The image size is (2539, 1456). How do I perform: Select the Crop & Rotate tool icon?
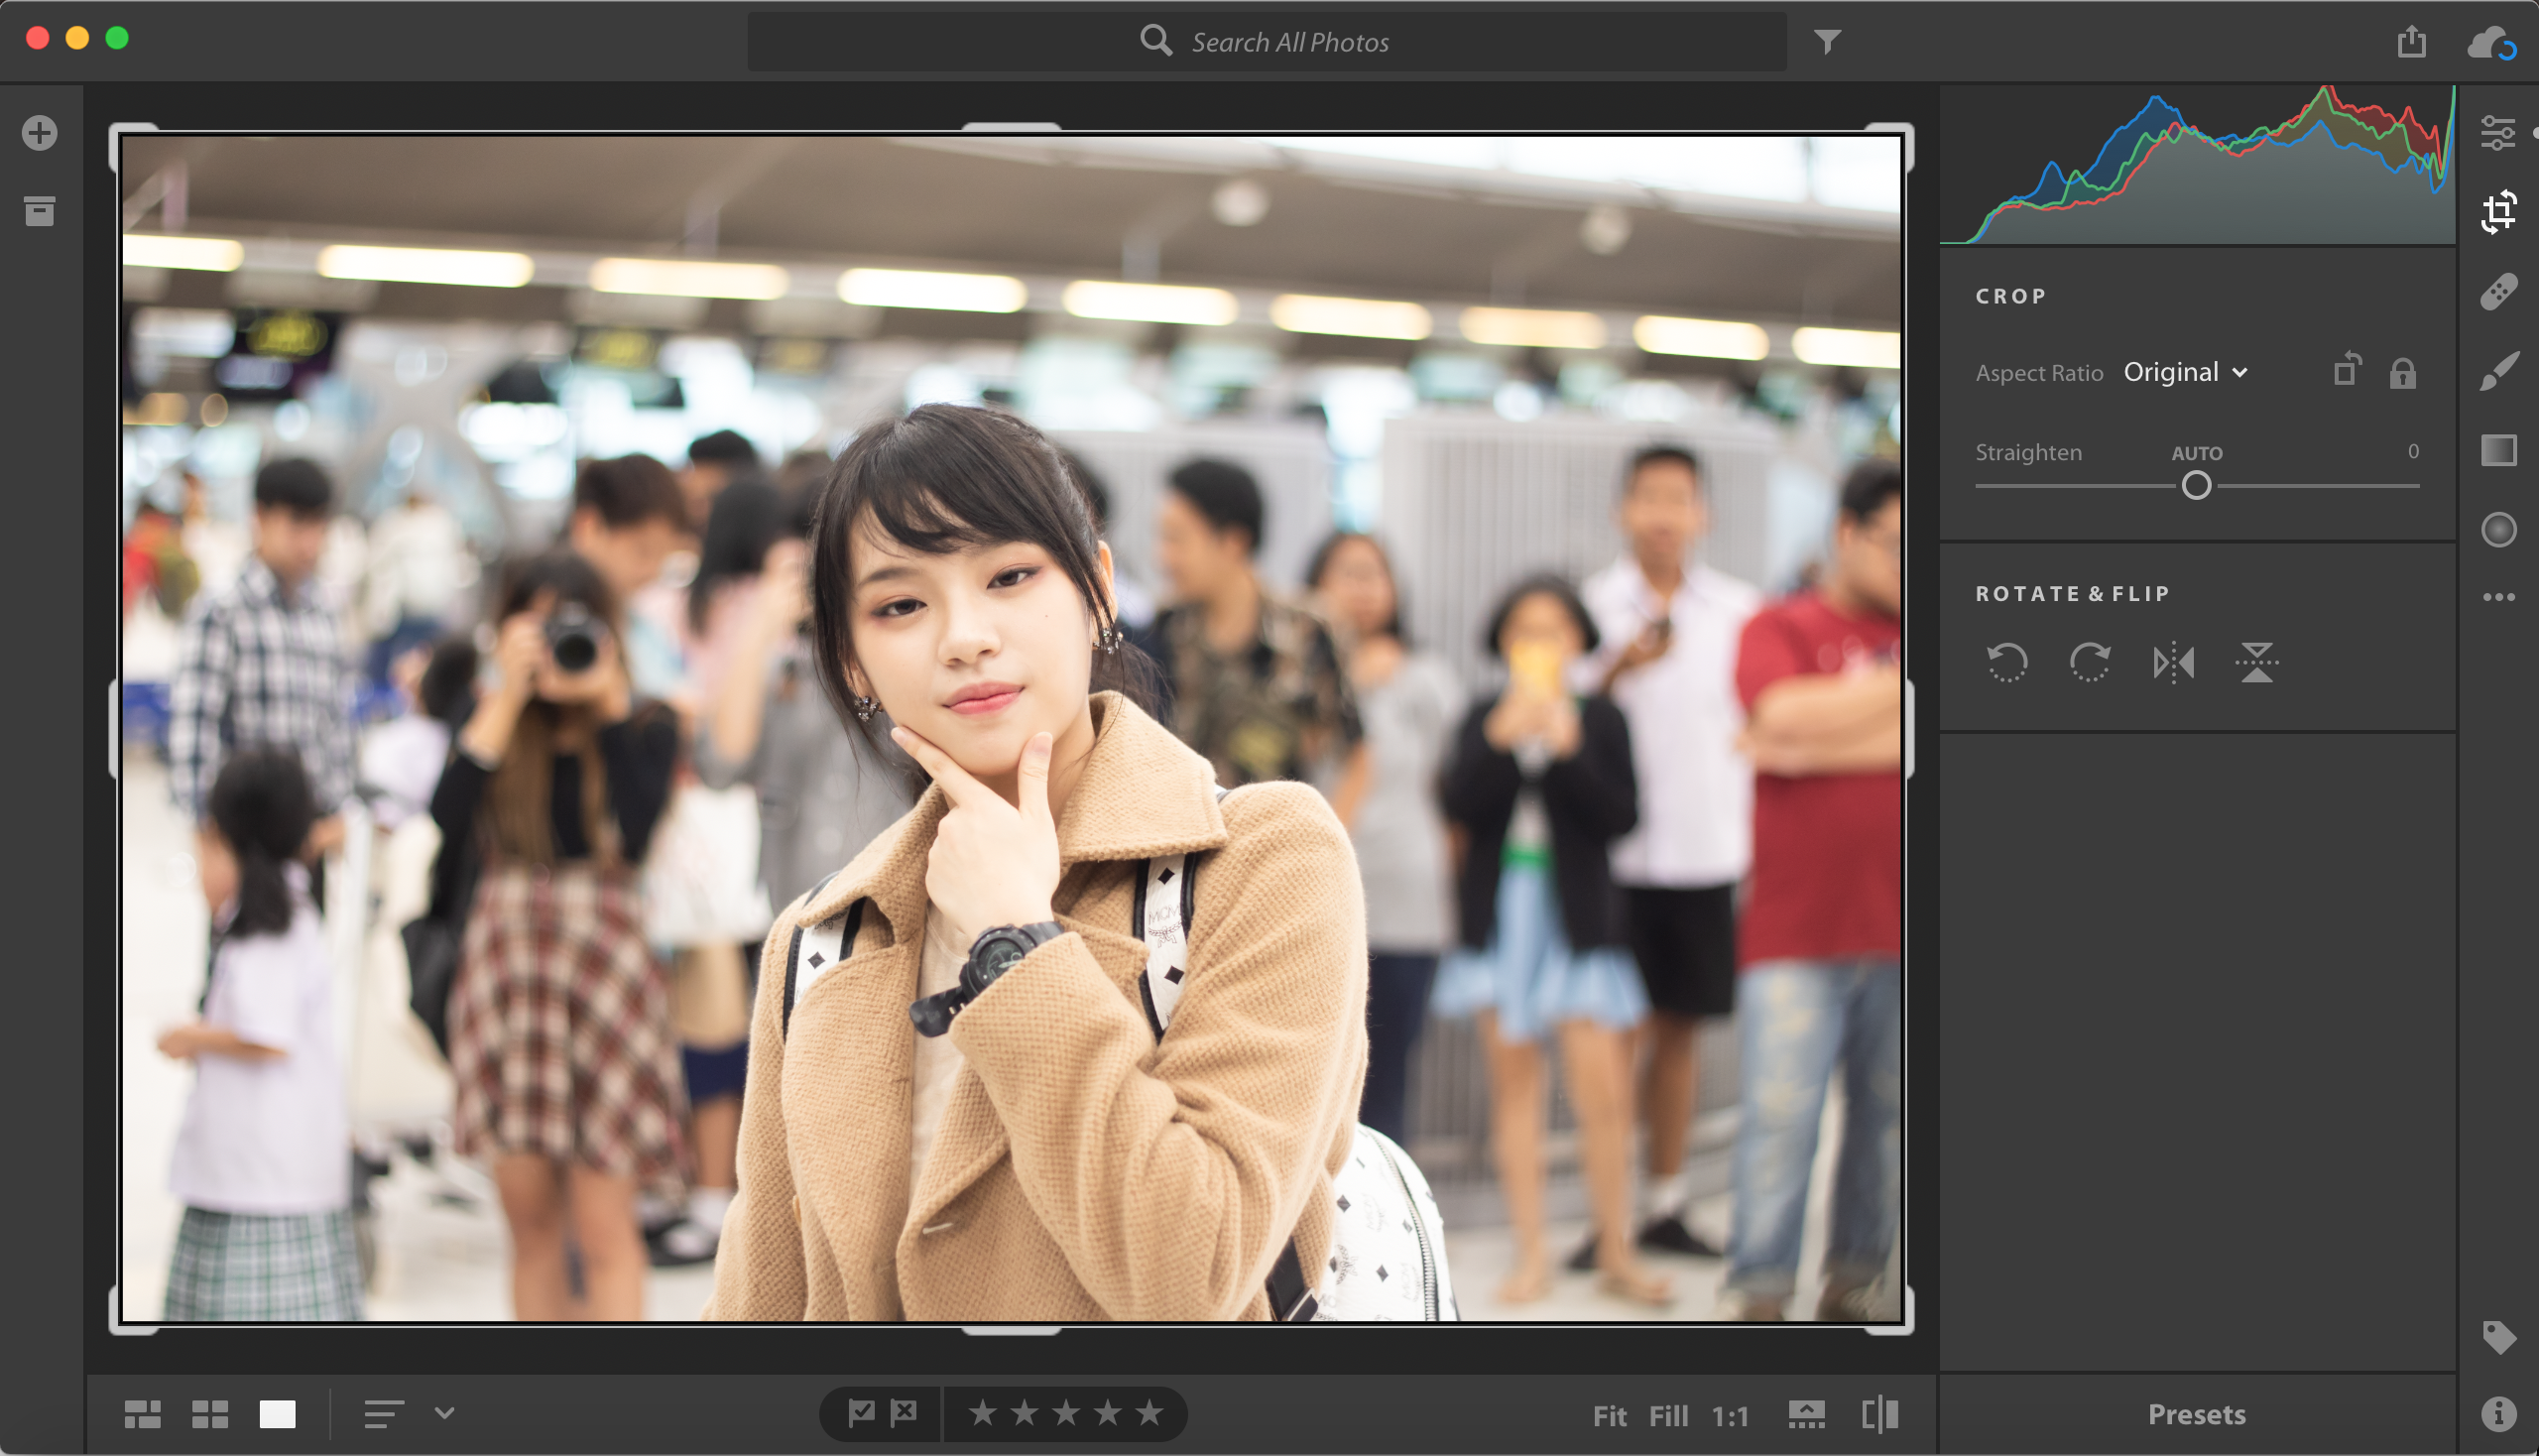(2498, 211)
